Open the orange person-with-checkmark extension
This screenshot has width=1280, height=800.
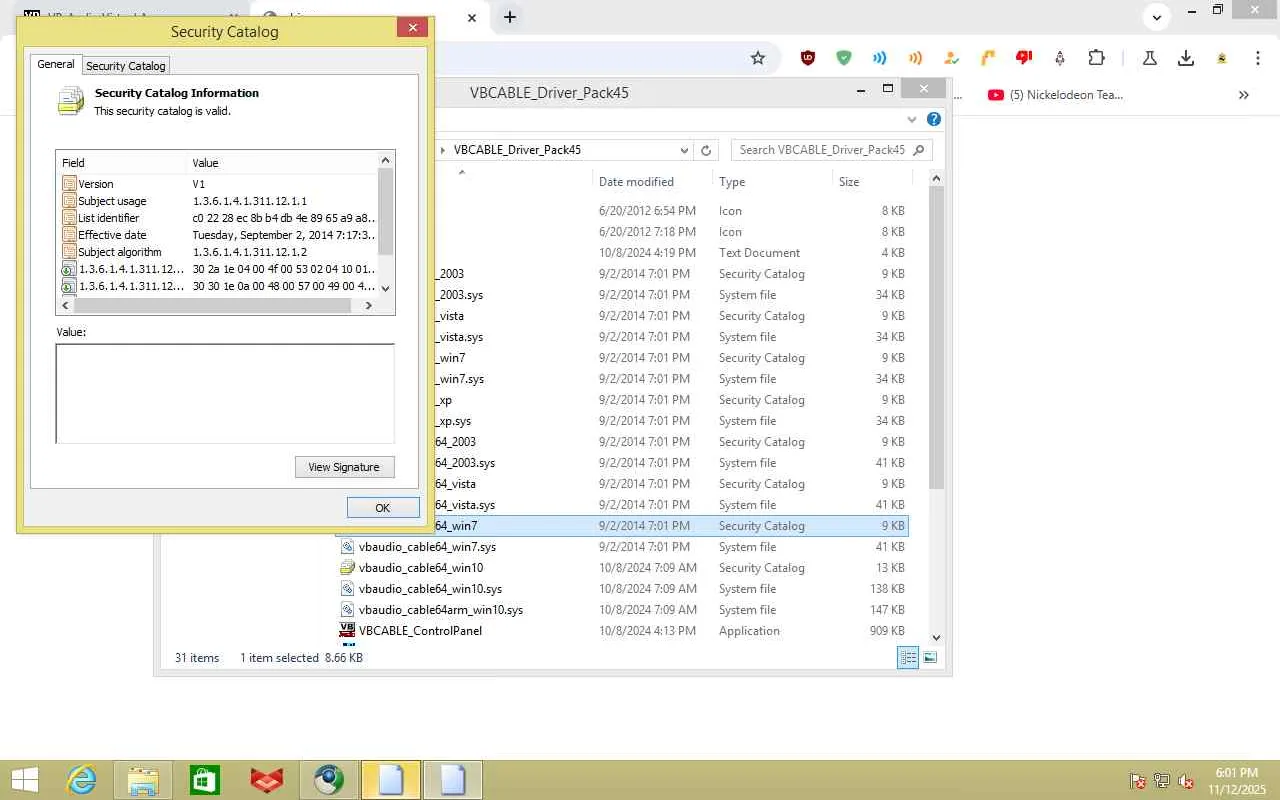tap(951, 58)
